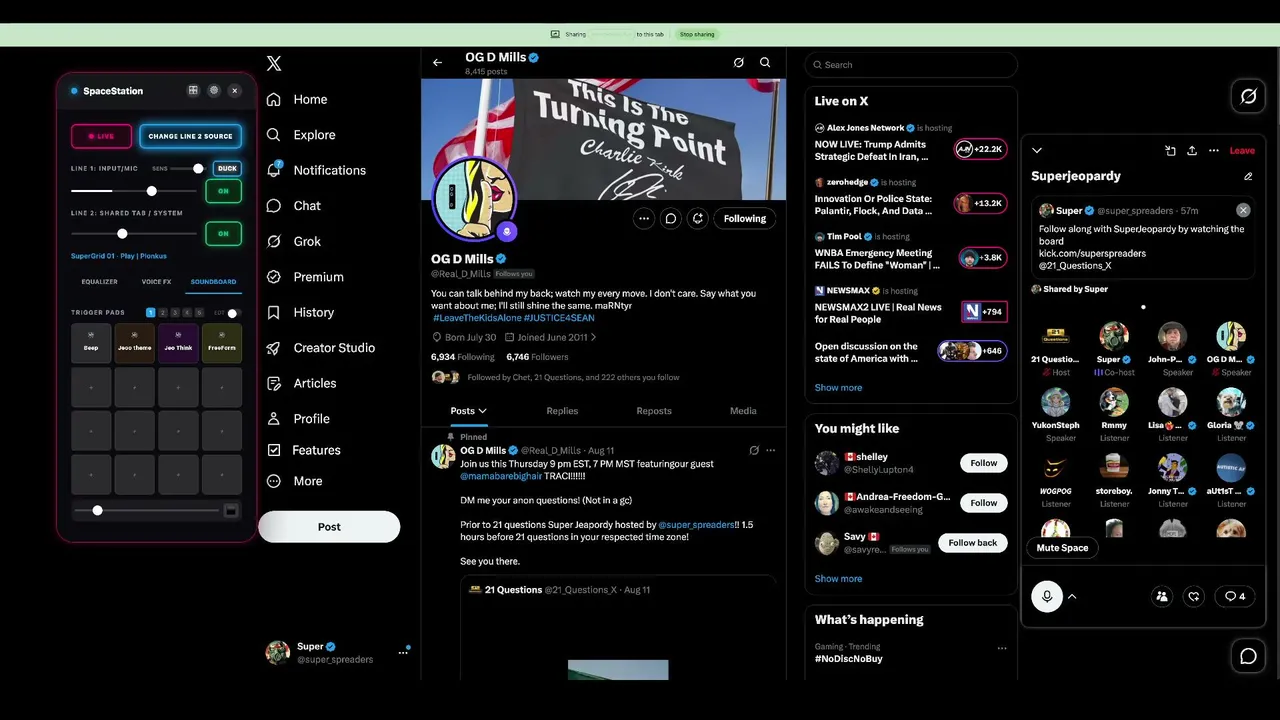1280x720 pixels.
Task: Toggle Line 2 Shared Tab ON button
Action: coord(223,234)
